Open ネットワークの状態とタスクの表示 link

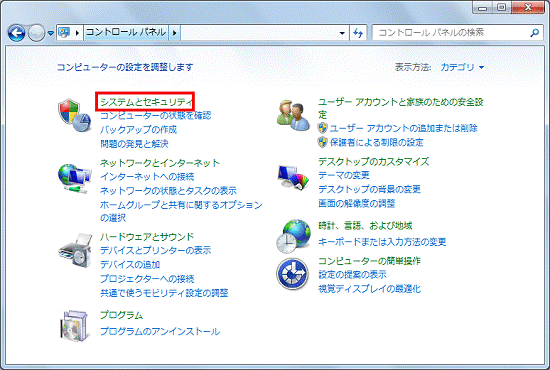tap(168, 190)
